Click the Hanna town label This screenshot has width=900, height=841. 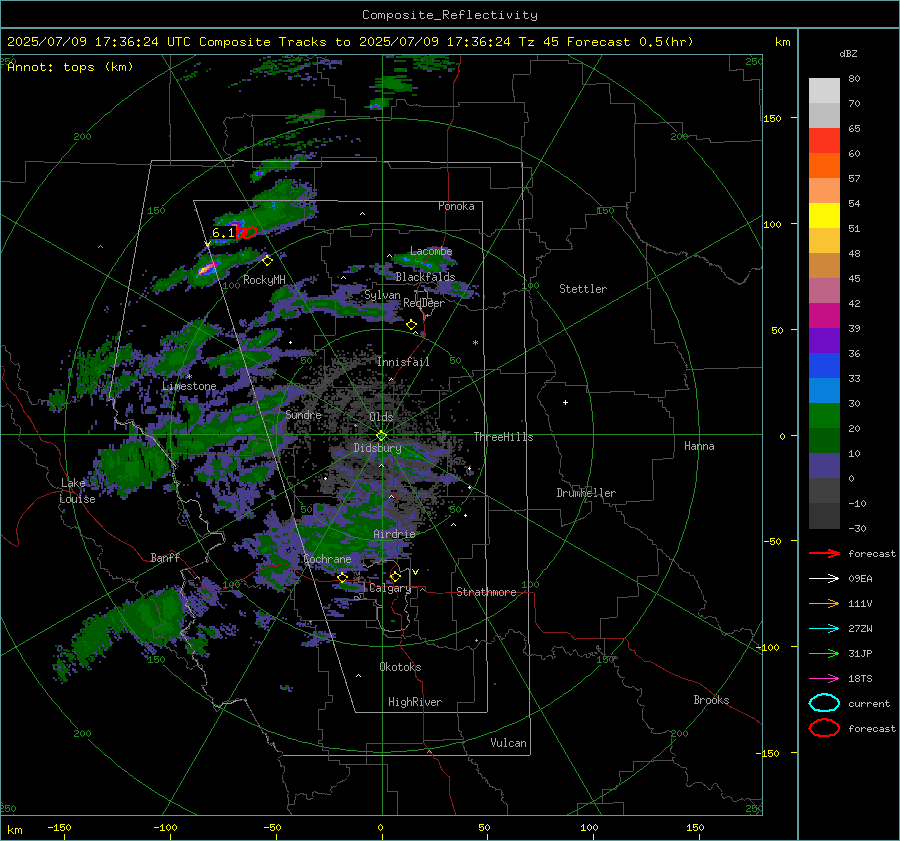coord(699,446)
